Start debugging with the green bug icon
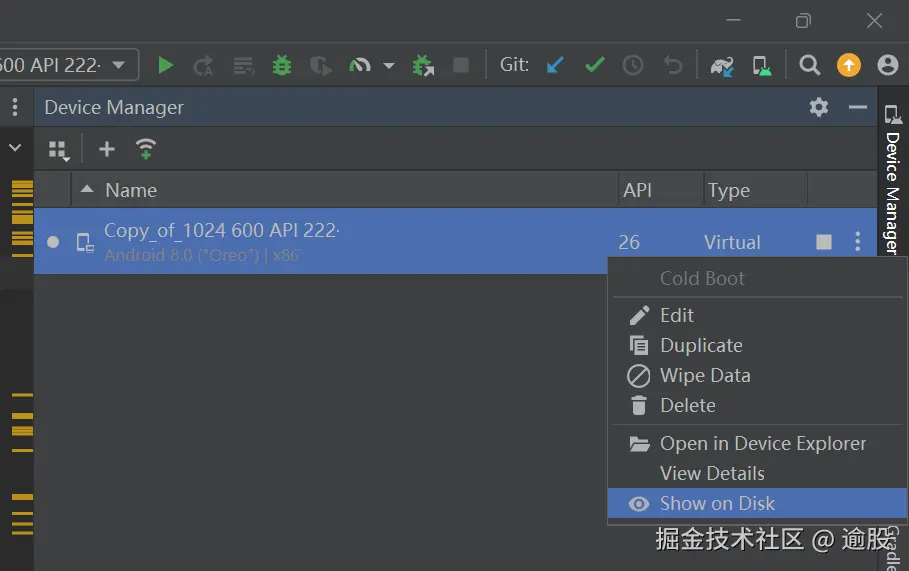This screenshot has height=571, width=909. tap(282, 65)
